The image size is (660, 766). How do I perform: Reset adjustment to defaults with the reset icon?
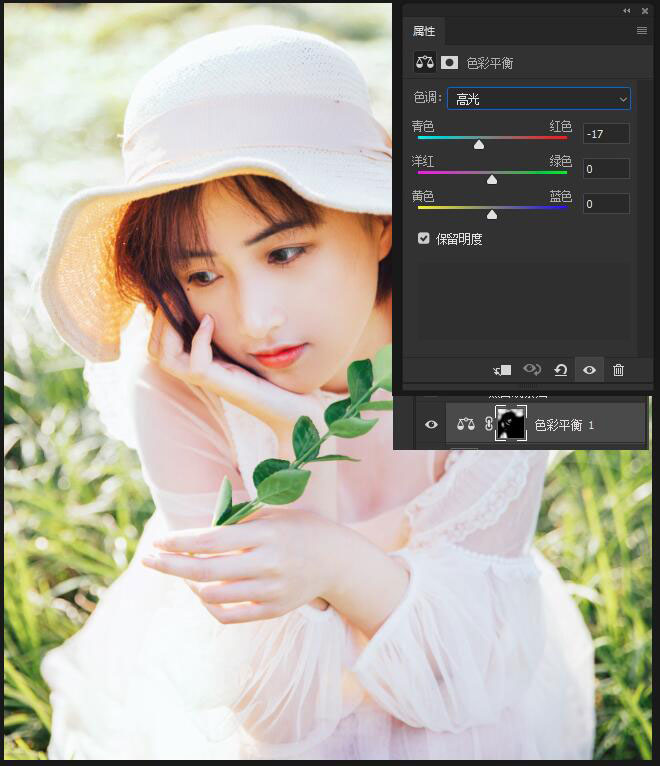560,370
